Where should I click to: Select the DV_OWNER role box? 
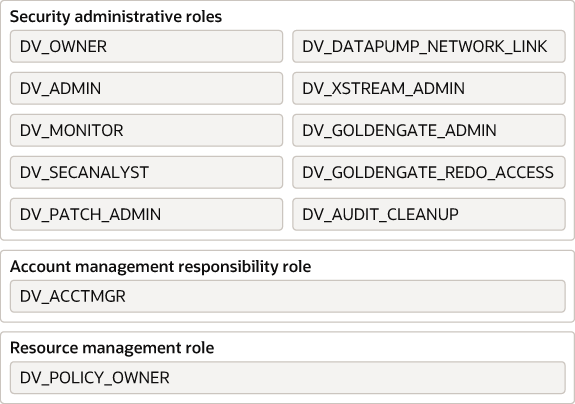(x=146, y=47)
